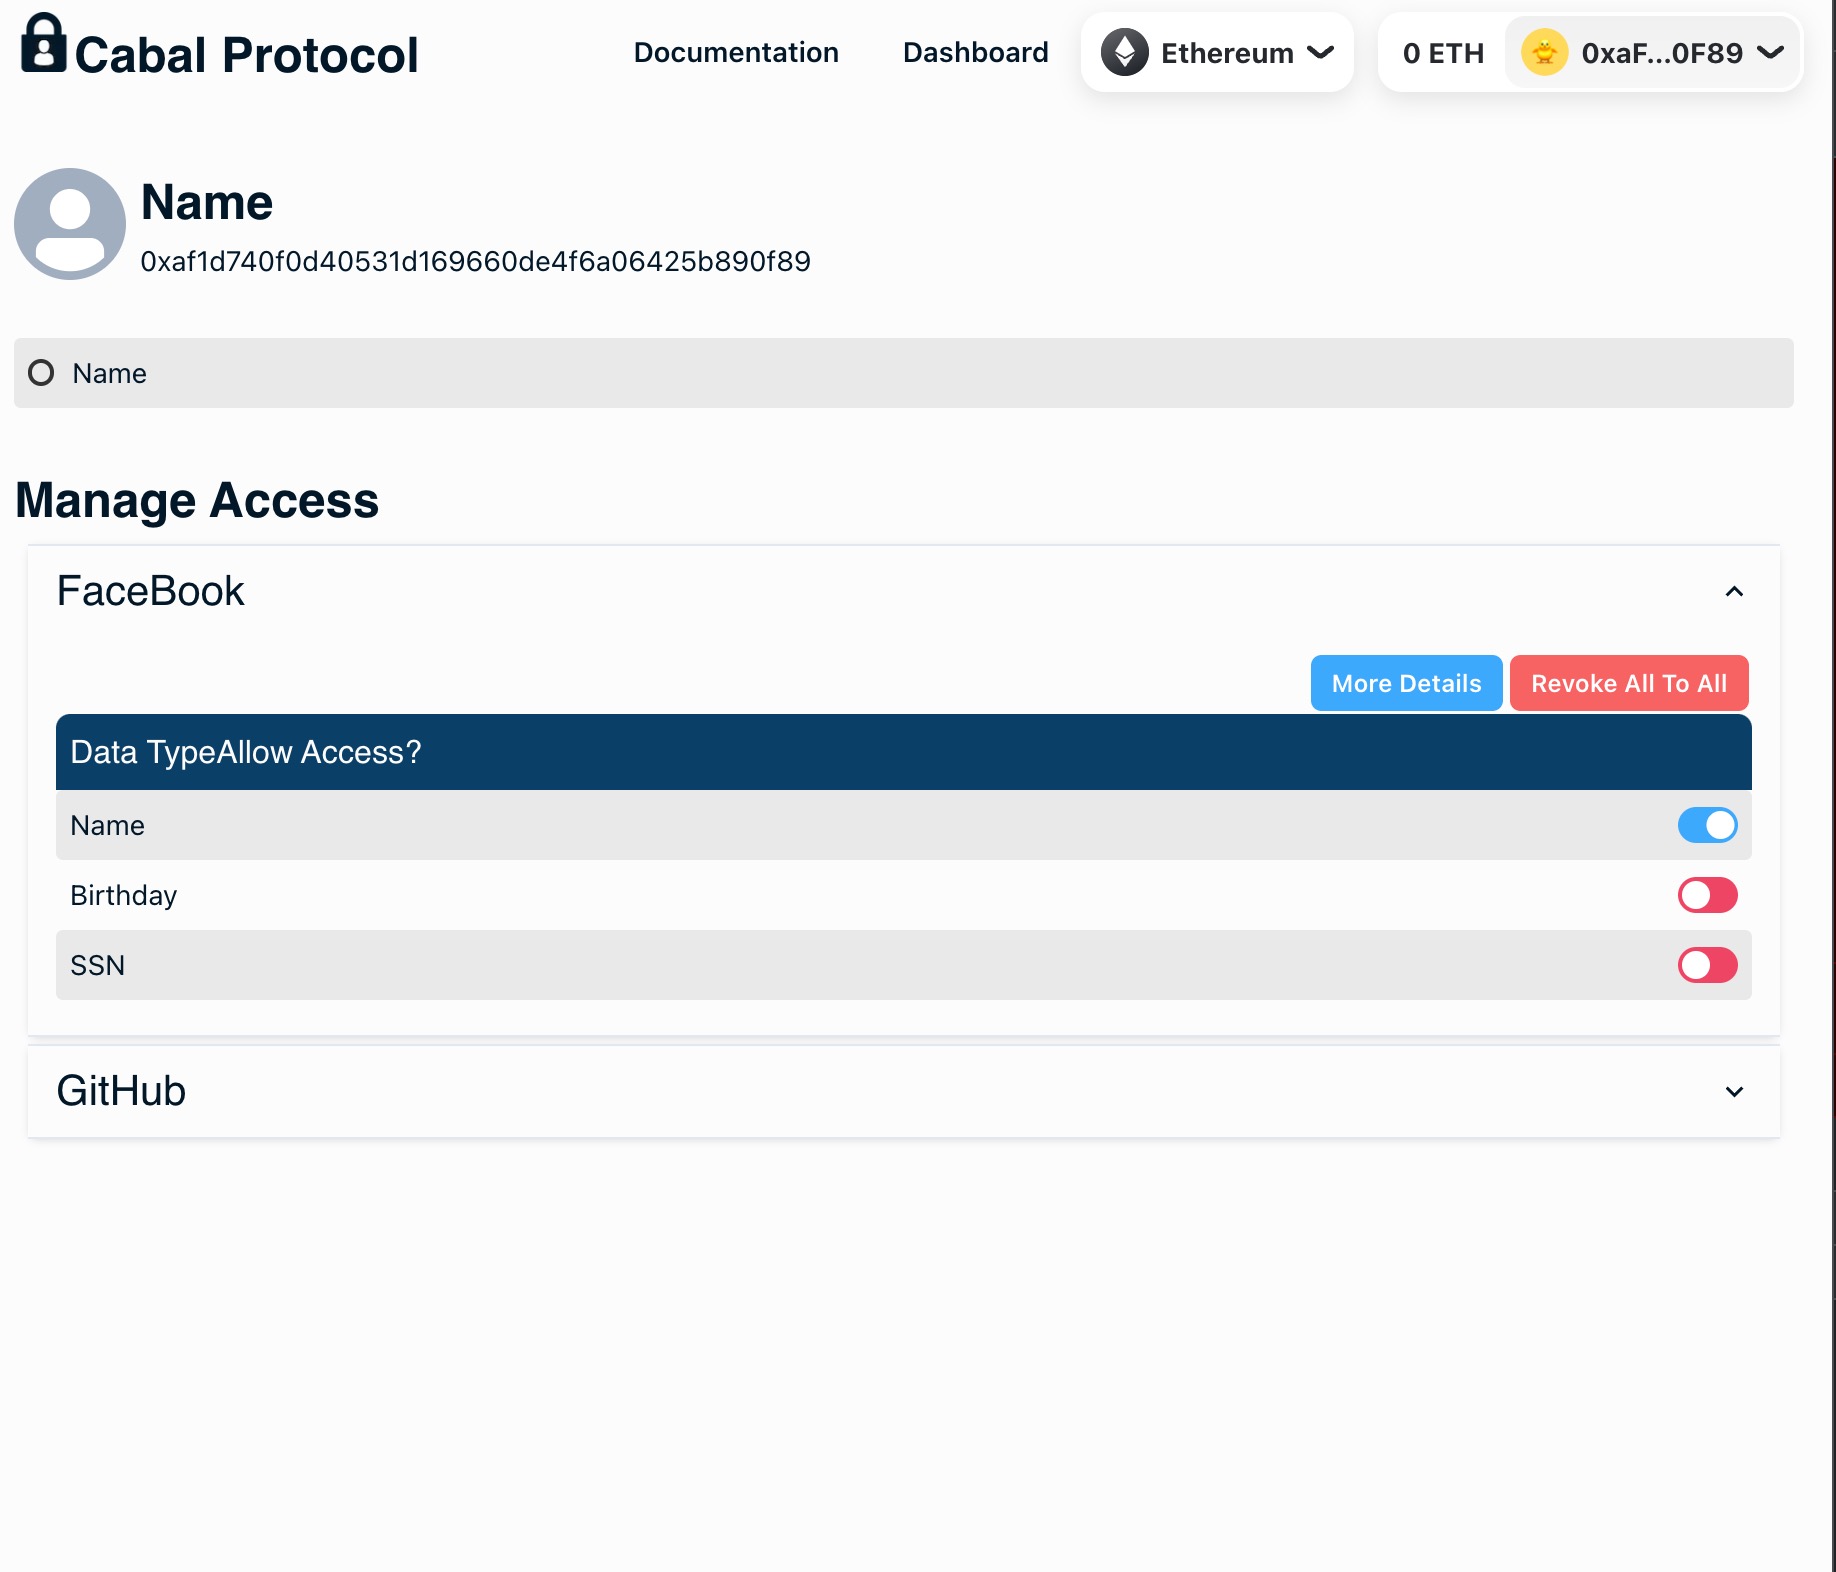
Task: Expand the GitHub section chevron
Action: pos(1734,1092)
